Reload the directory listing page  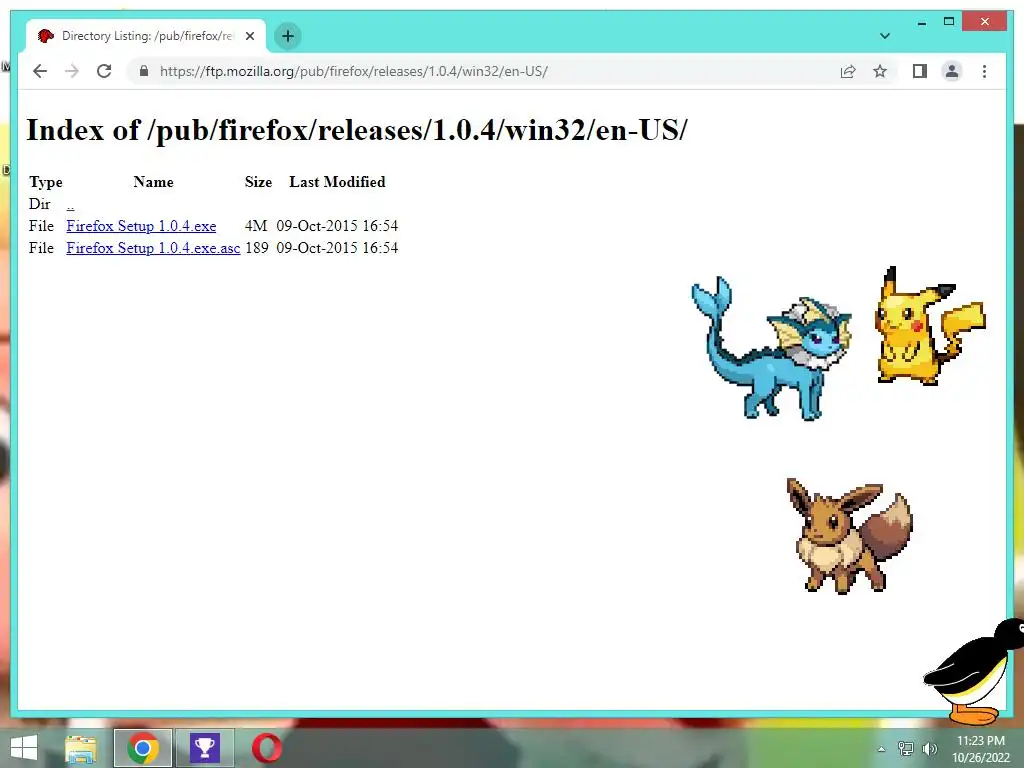pyautogui.click(x=104, y=71)
